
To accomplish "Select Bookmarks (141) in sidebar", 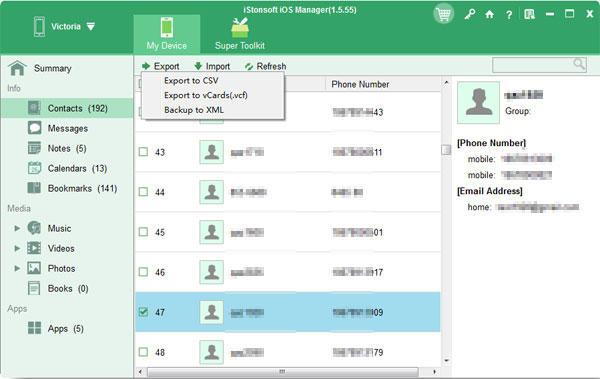I will 67,188.
